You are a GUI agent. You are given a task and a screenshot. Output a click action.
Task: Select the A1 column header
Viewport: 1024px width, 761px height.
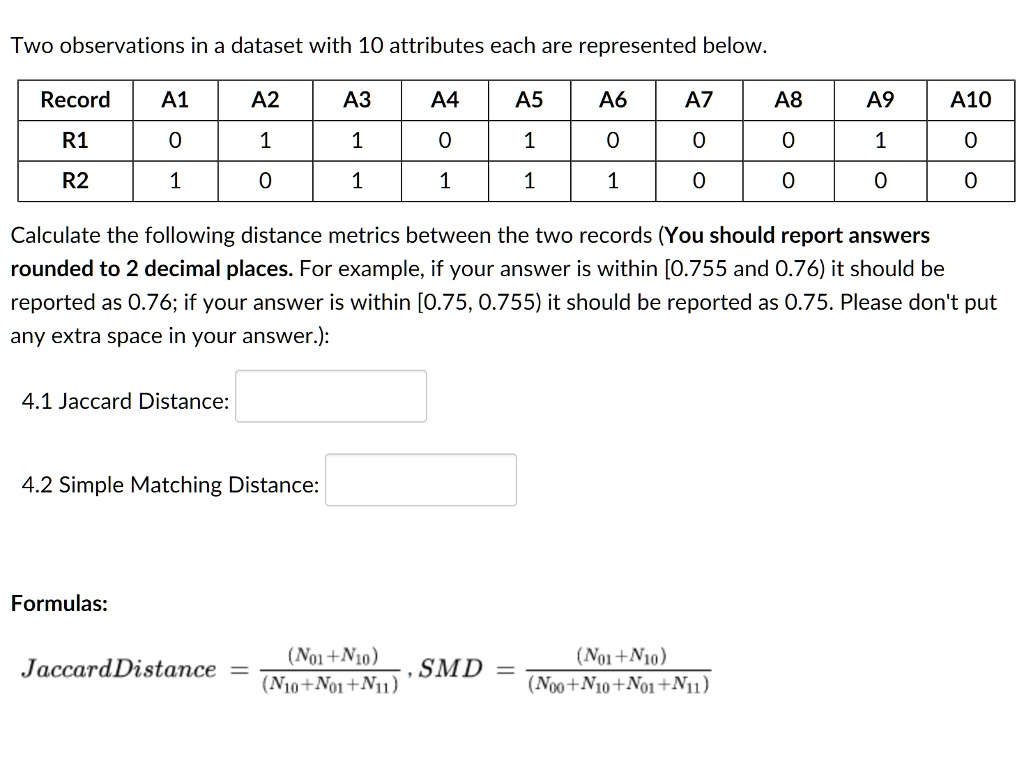coord(175,99)
